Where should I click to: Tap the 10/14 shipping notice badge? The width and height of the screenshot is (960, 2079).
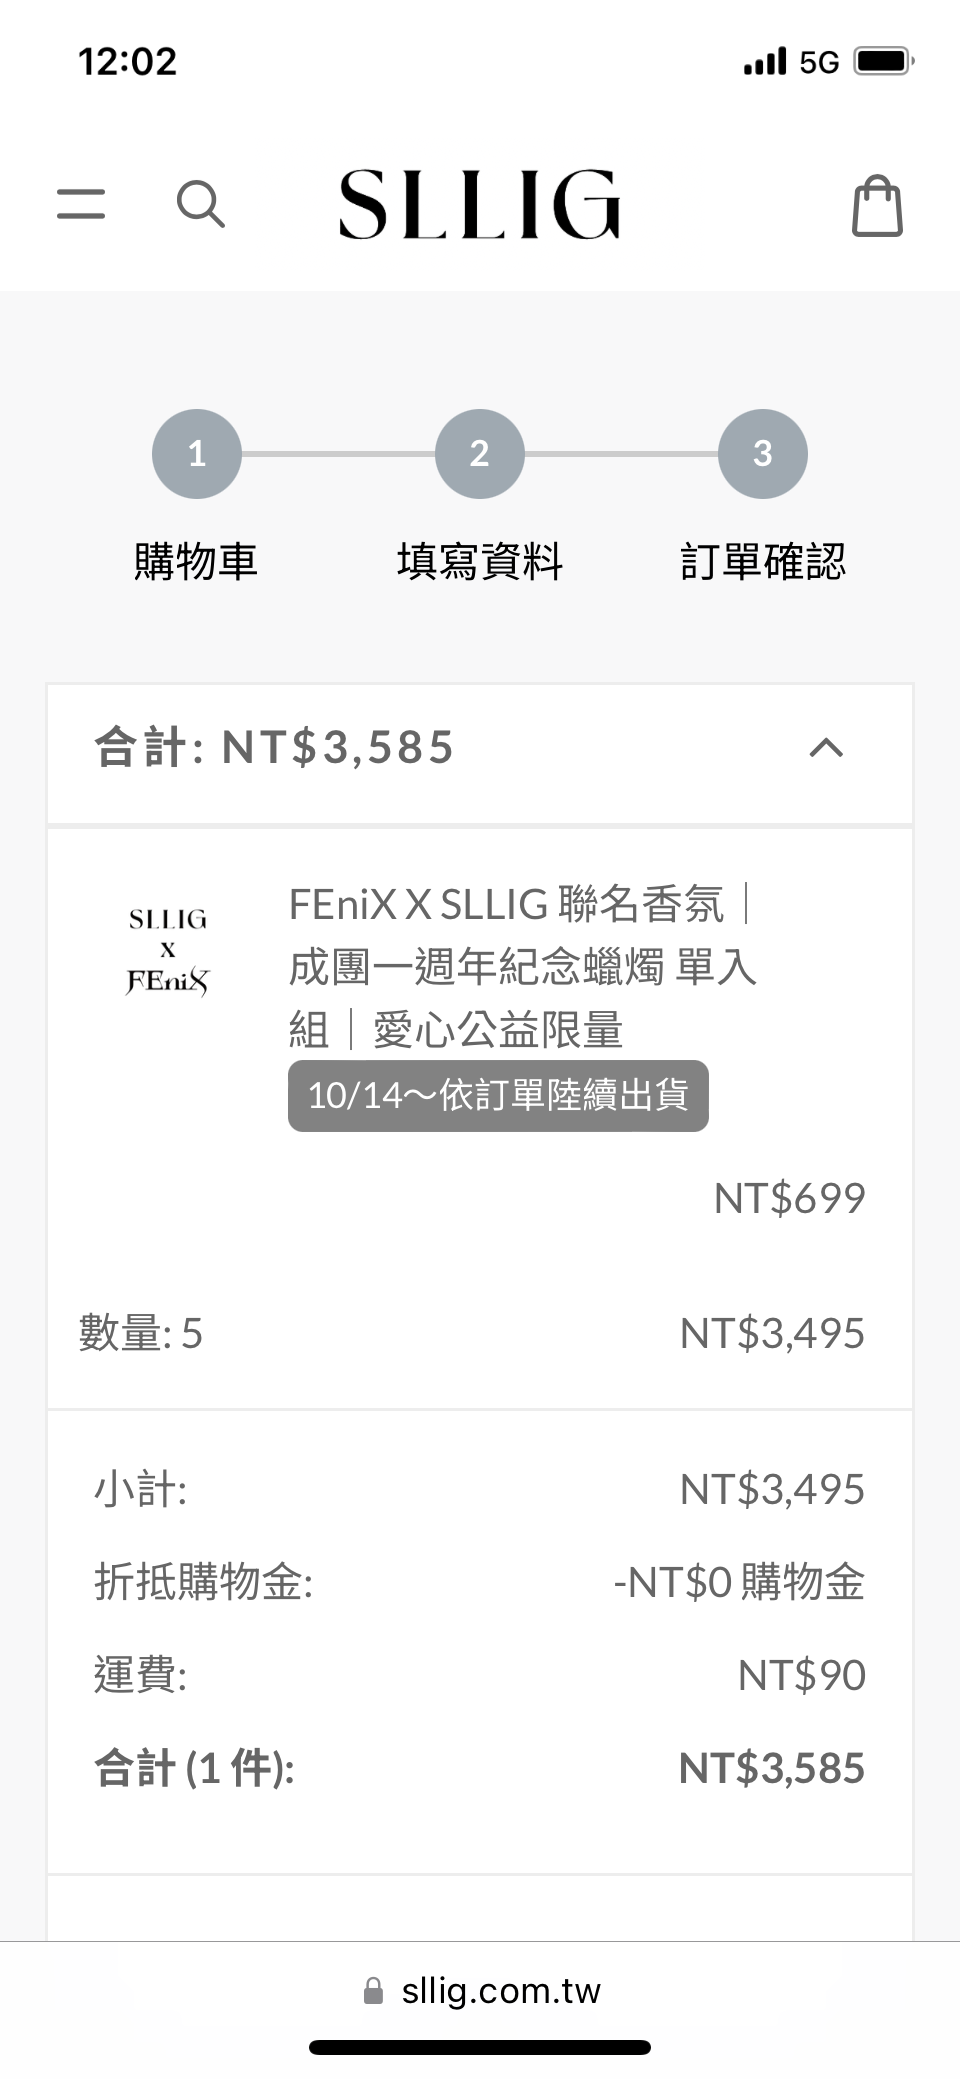(x=498, y=1096)
